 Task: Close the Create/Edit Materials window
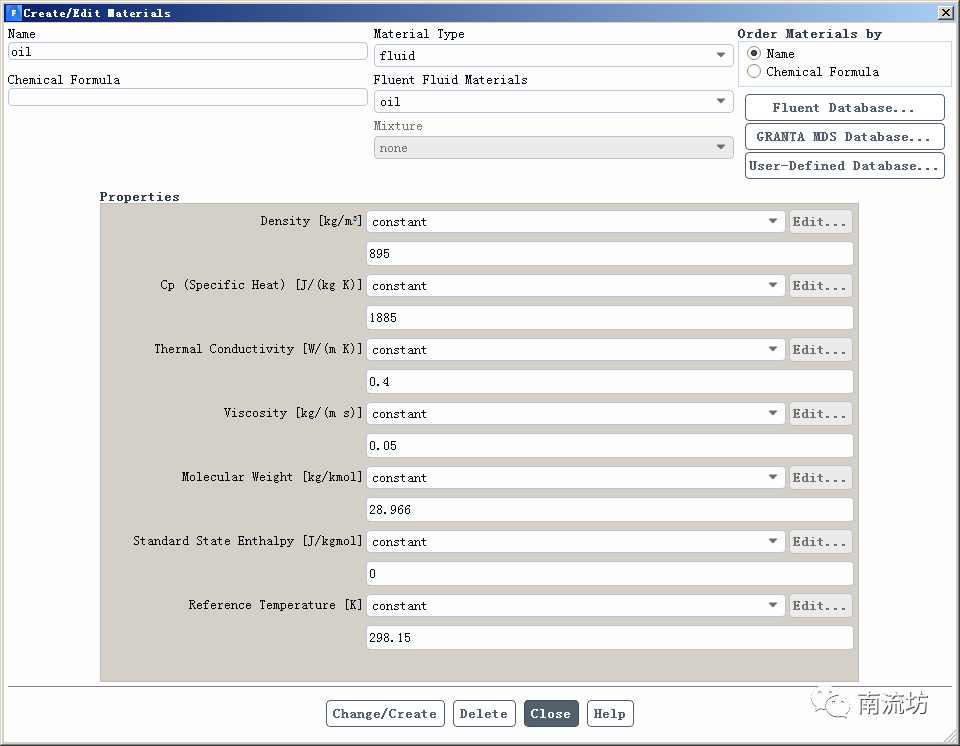click(x=945, y=13)
